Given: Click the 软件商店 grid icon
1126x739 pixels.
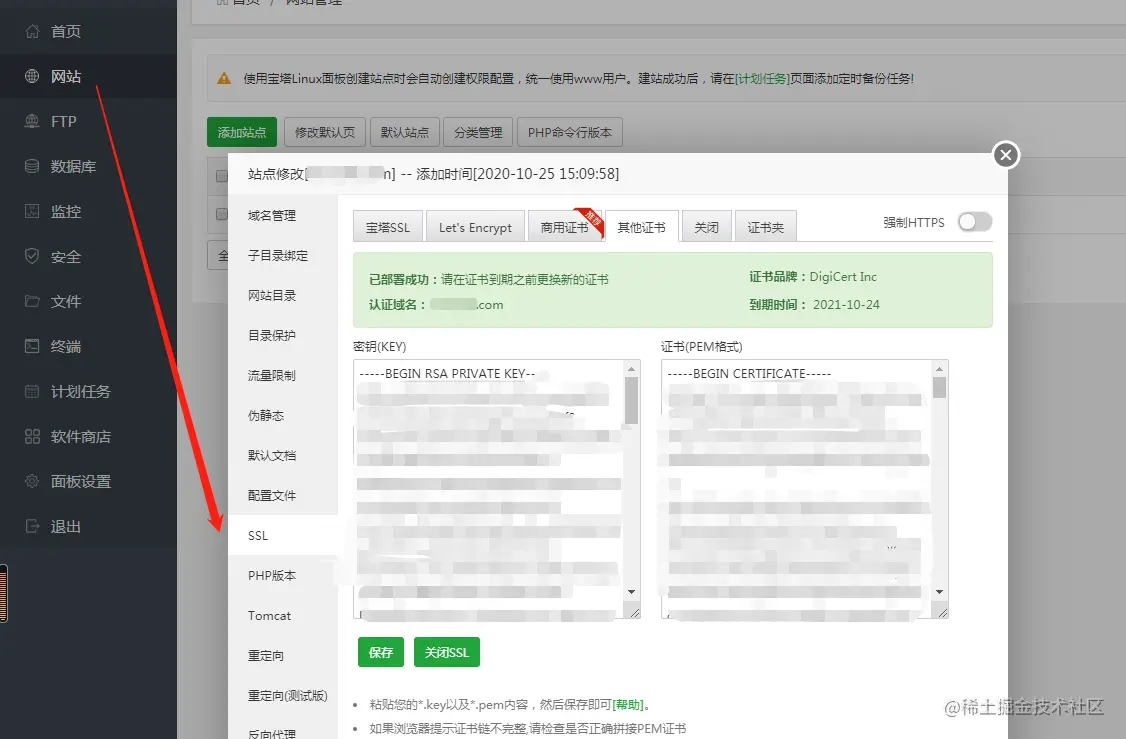Looking at the screenshot, I should click(x=32, y=436).
